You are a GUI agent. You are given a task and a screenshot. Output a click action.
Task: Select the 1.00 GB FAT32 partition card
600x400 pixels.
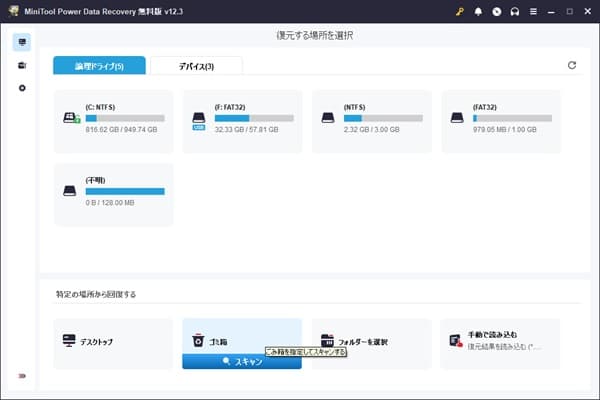[501, 121]
